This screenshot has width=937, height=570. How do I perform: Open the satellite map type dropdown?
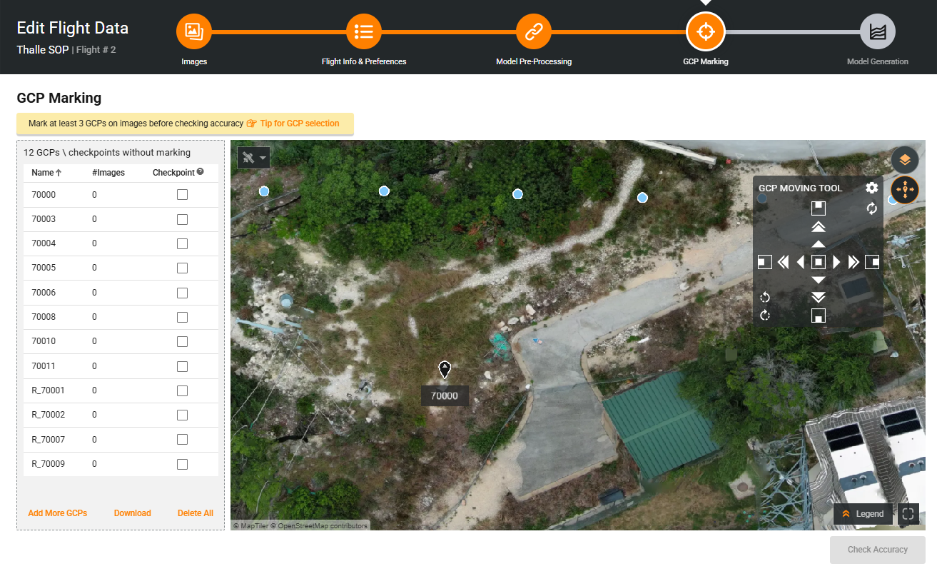[x=254, y=158]
